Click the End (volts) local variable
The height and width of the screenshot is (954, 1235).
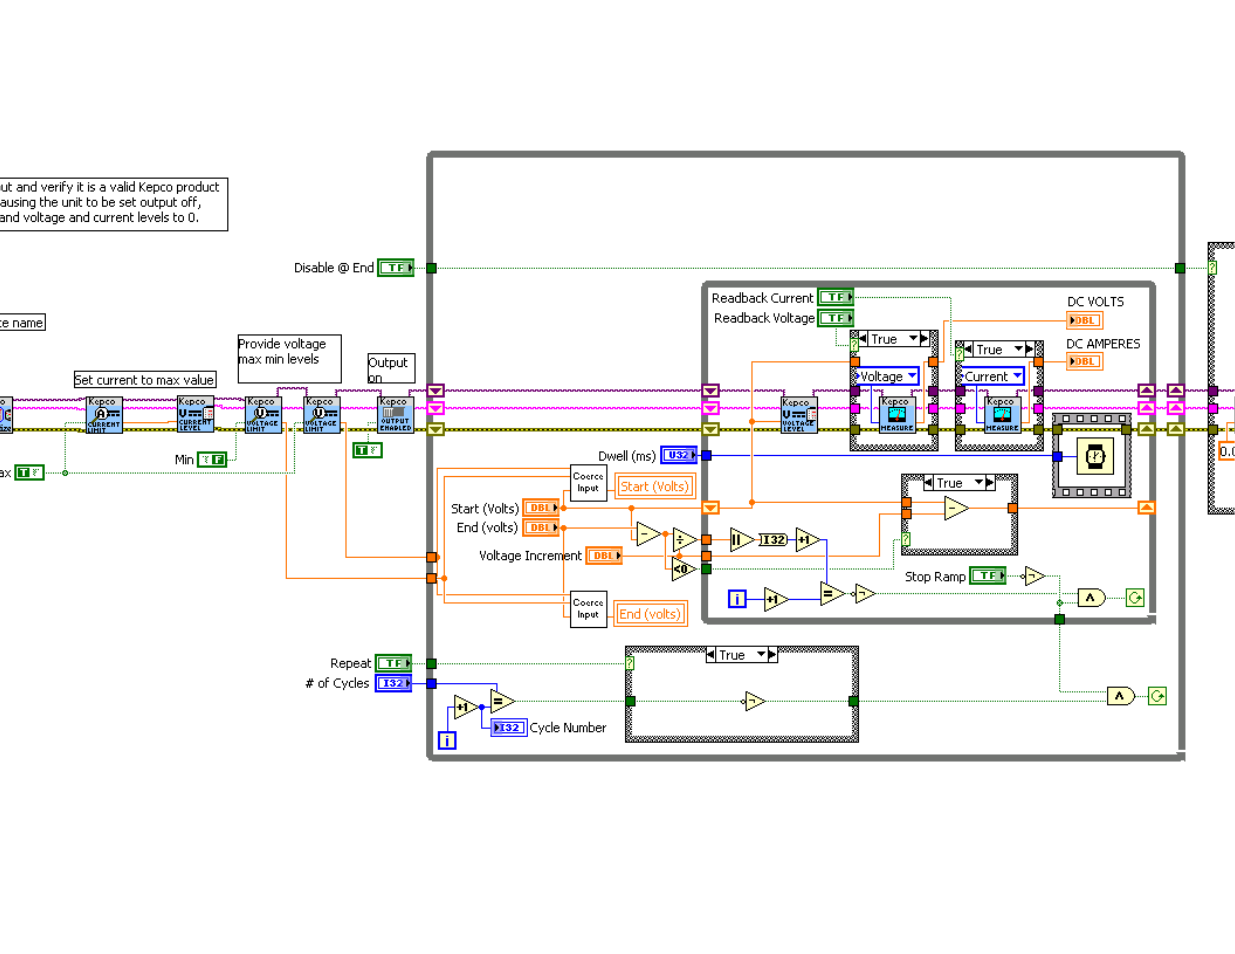point(650,614)
